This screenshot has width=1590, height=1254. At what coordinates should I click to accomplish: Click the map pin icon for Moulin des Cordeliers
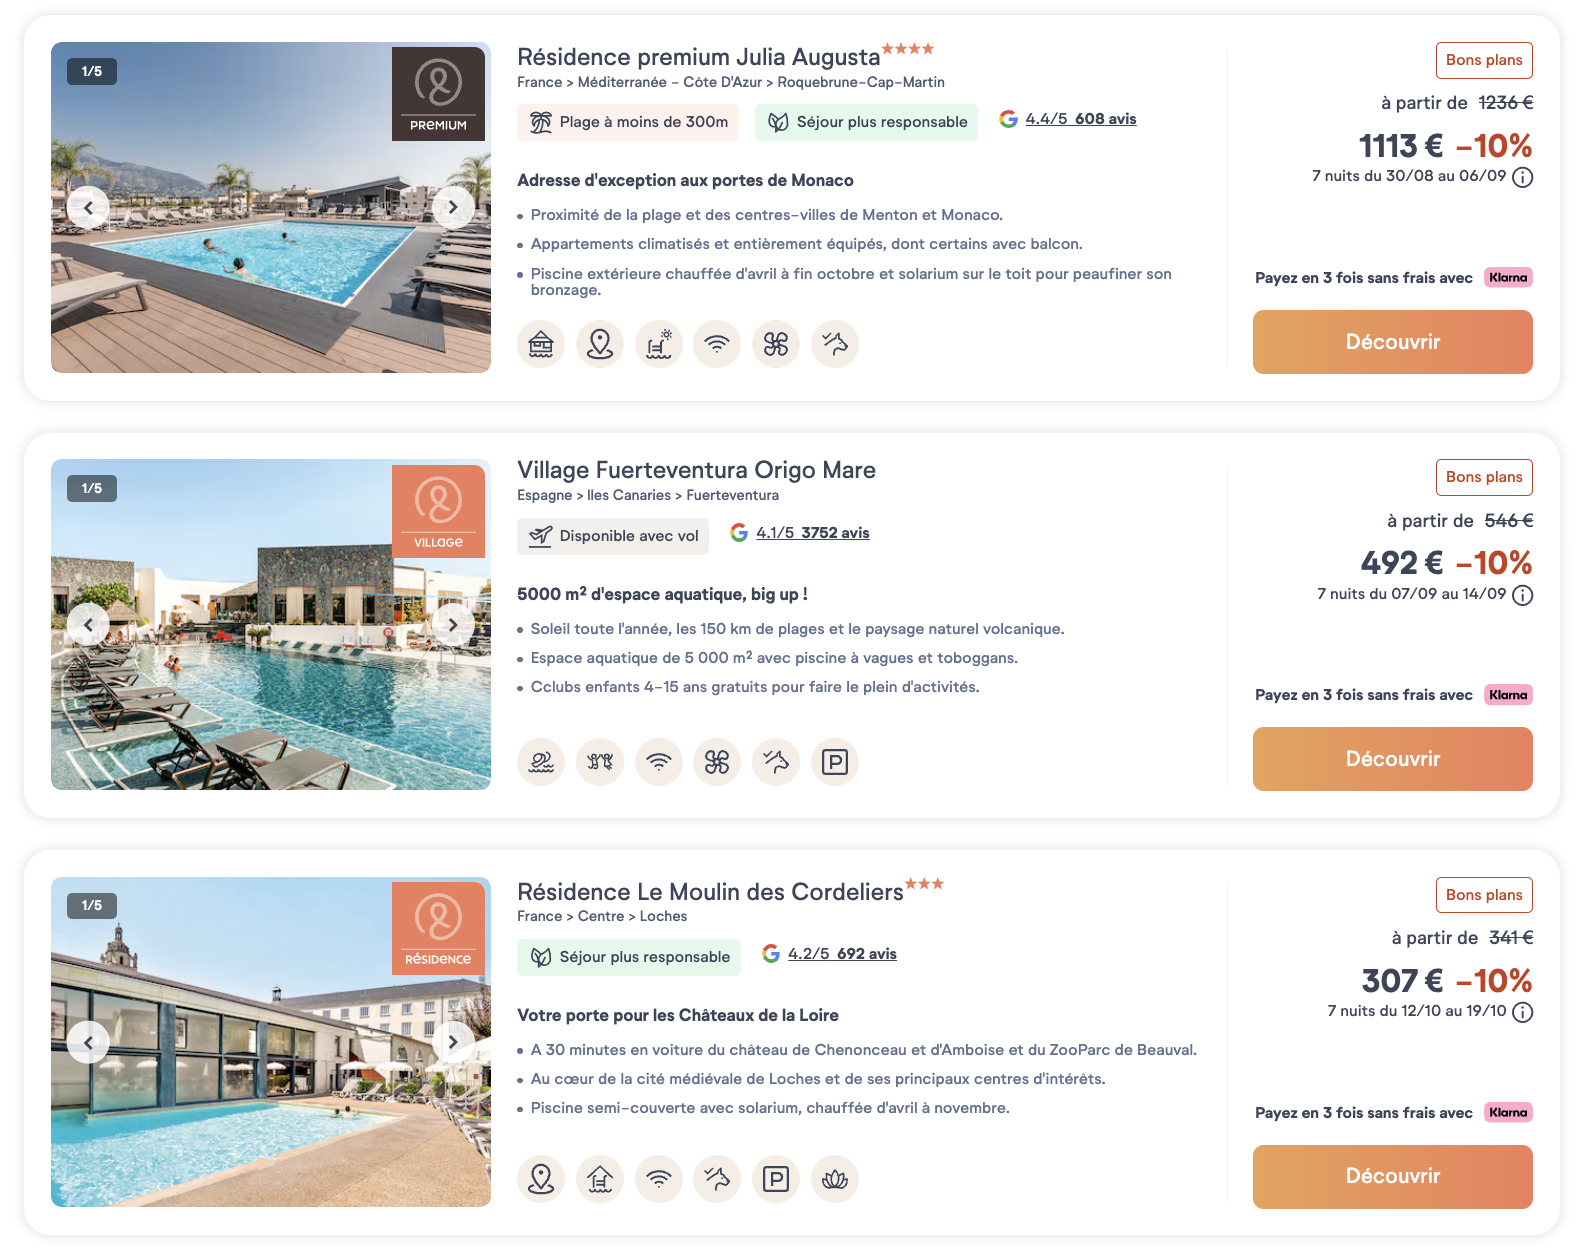541,1179
